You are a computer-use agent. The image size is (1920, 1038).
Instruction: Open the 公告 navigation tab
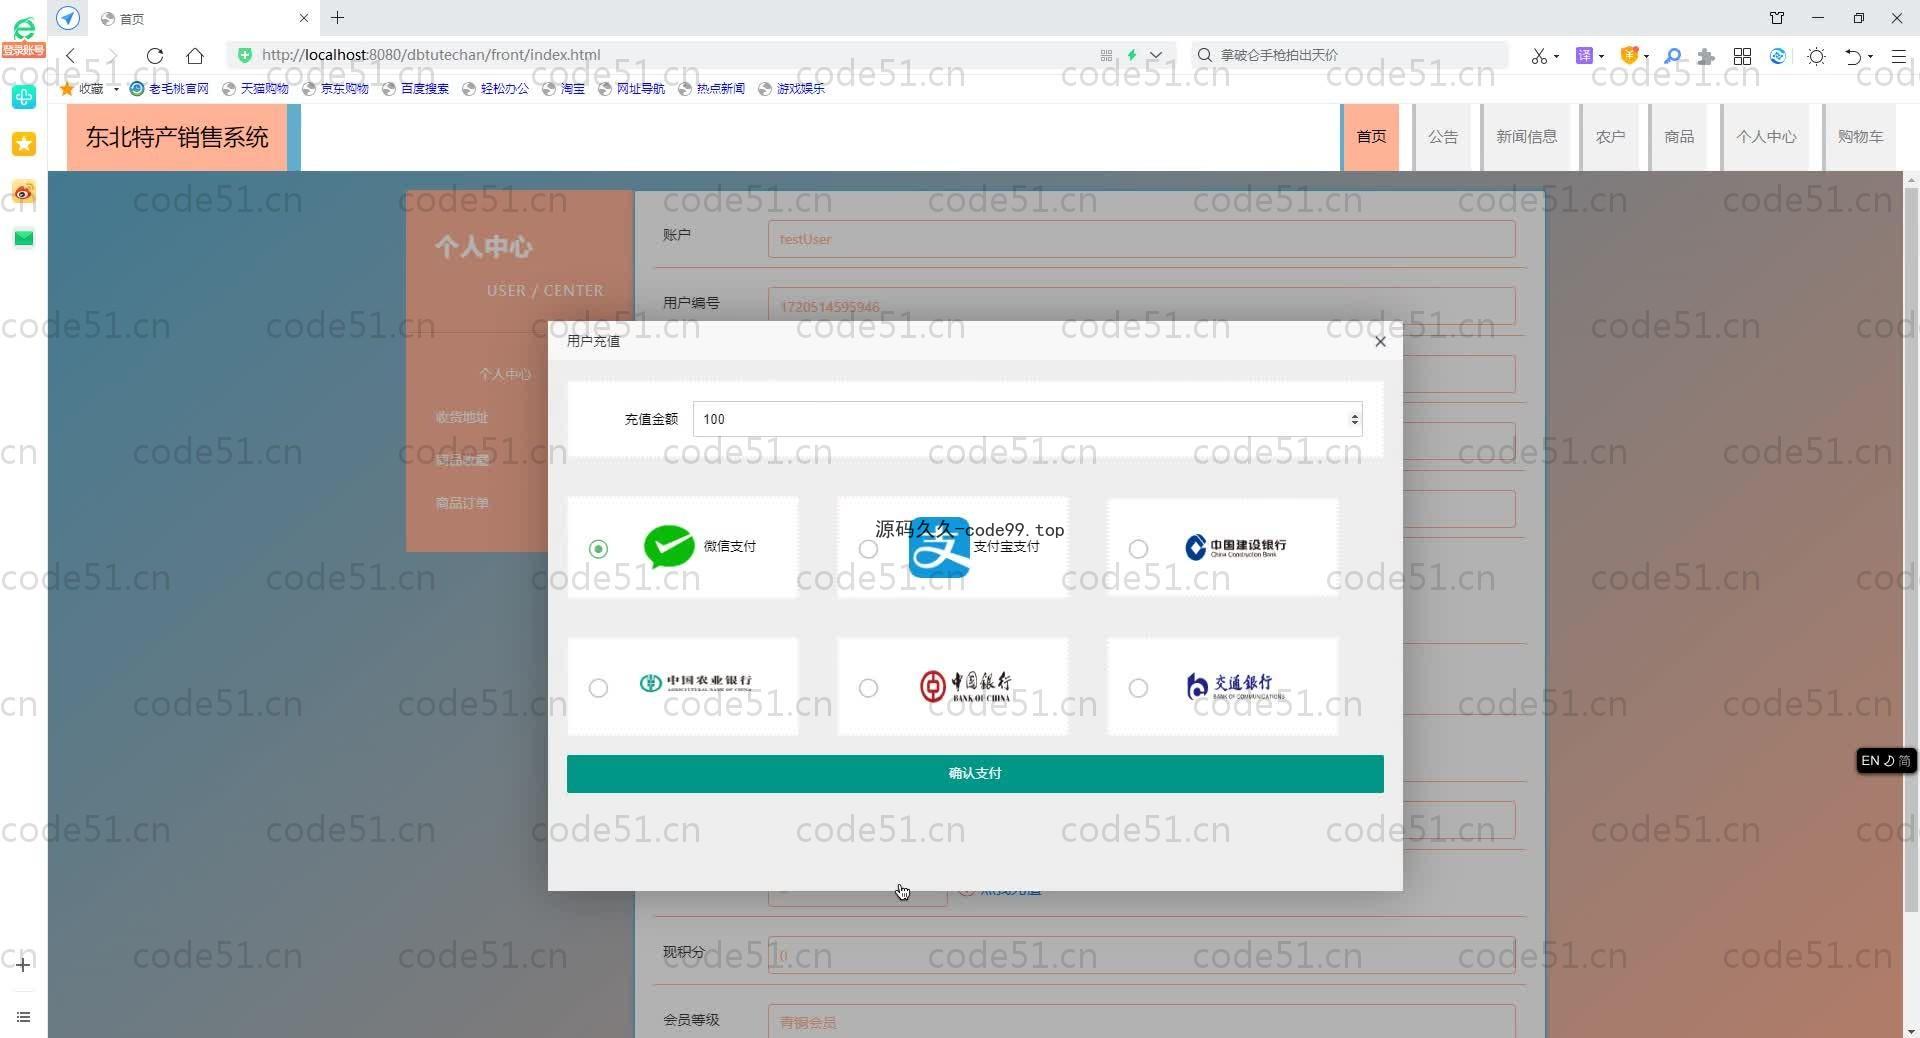click(1442, 137)
